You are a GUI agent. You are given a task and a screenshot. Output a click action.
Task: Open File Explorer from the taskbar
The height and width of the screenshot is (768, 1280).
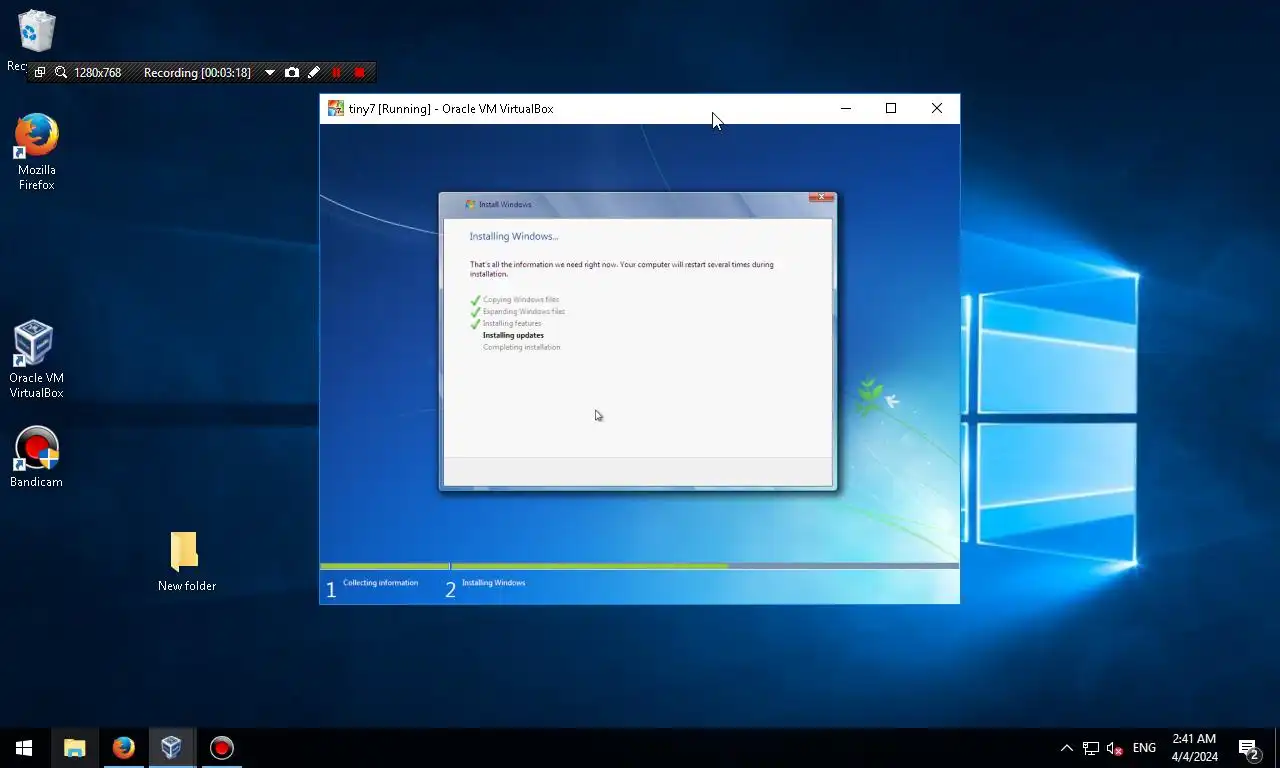pos(75,748)
